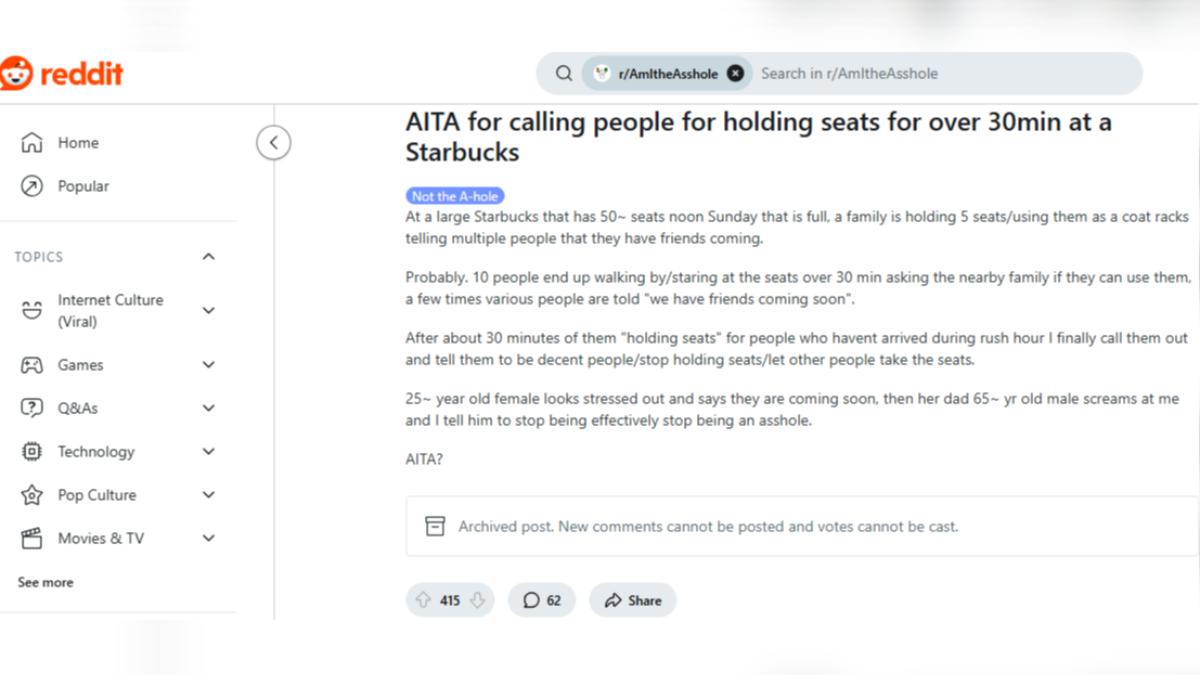Expand the Q&As topic
The height and width of the screenshot is (675, 1200).
[x=209, y=408]
